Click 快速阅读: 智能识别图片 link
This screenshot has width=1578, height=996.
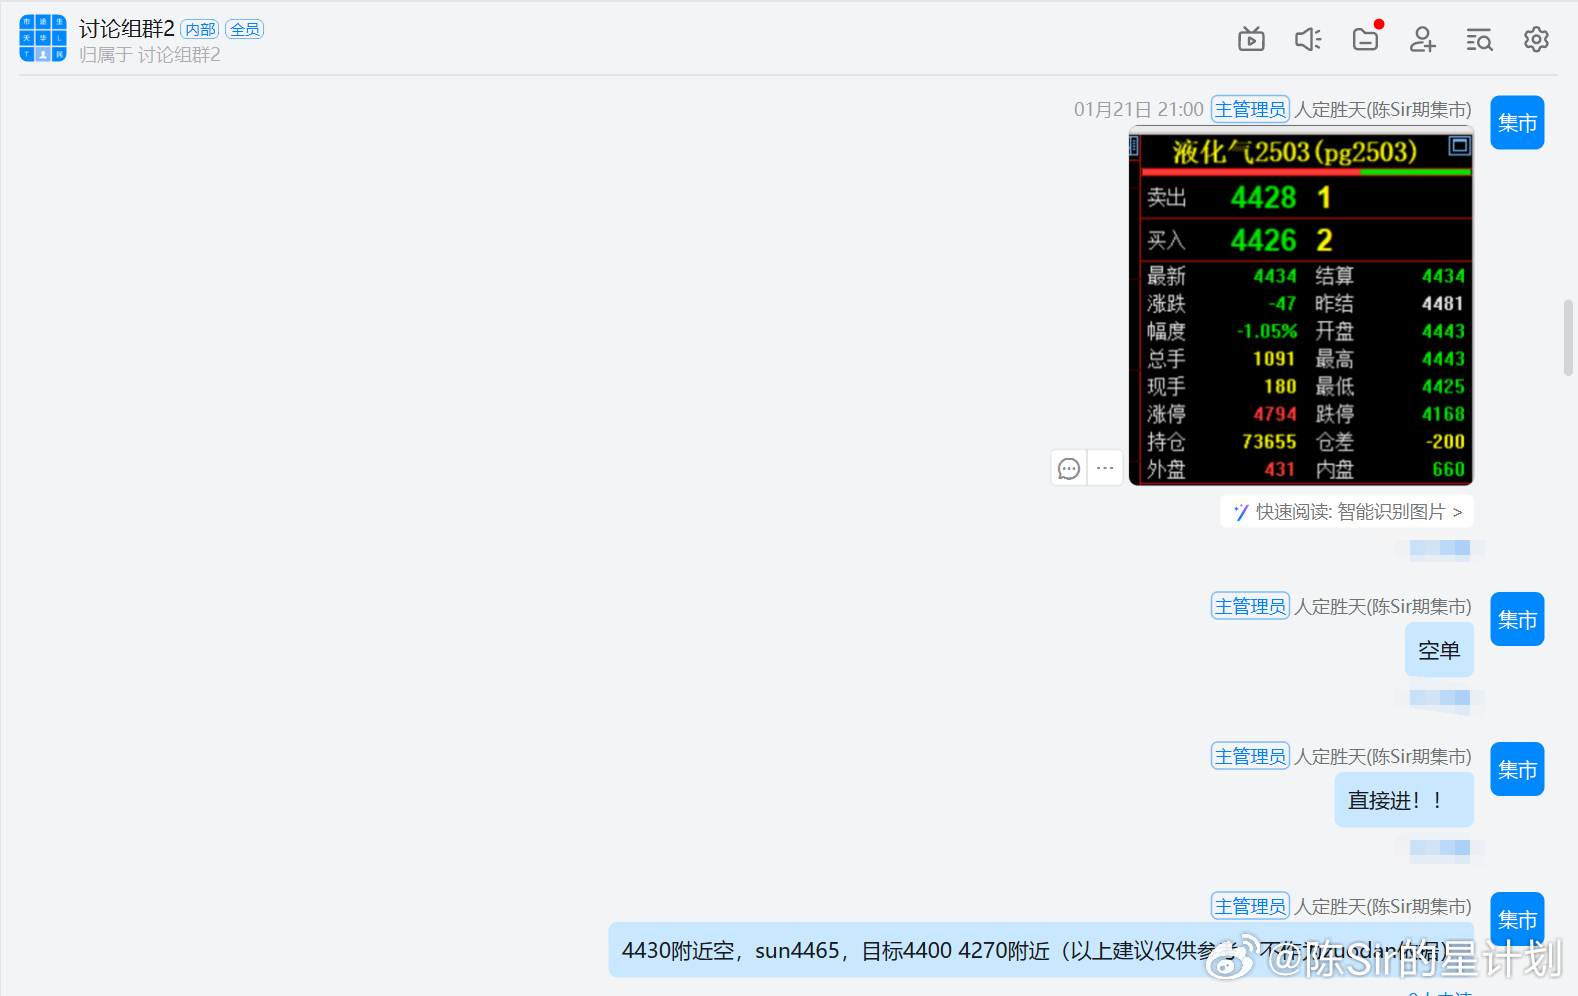point(1348,512)
